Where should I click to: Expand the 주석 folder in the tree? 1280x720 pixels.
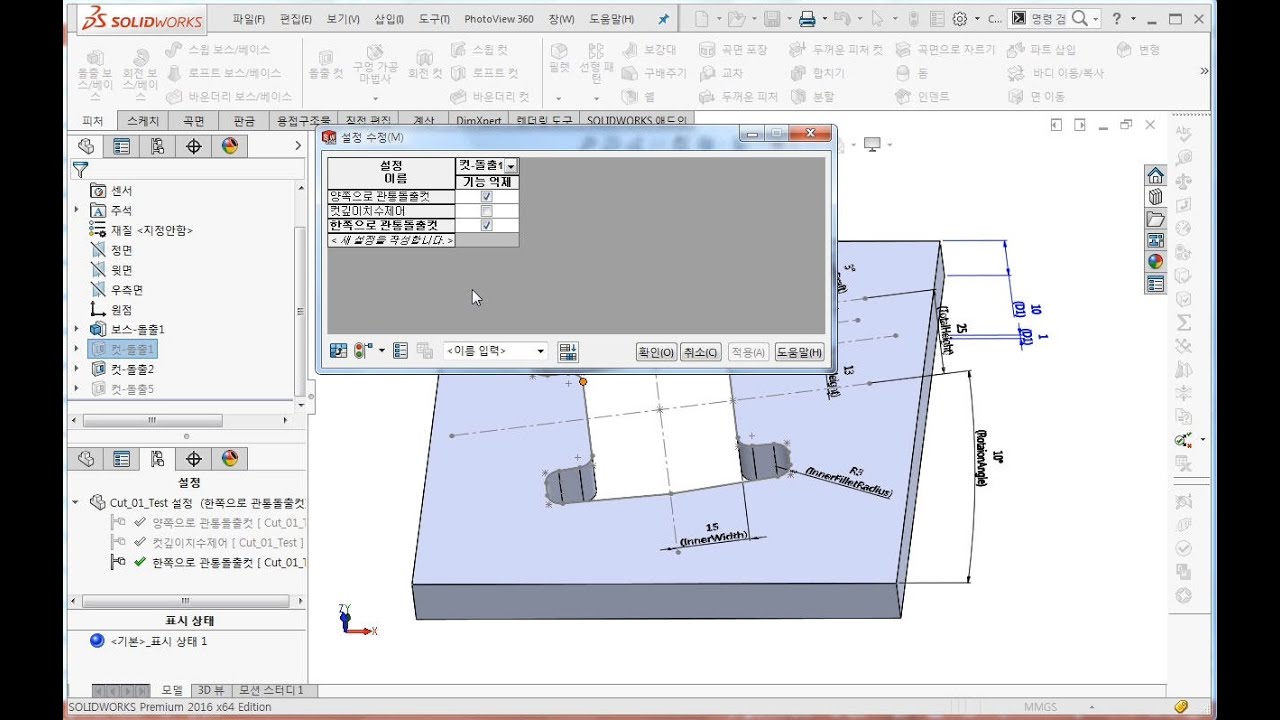pyautogui.click(x=77, y=210)
